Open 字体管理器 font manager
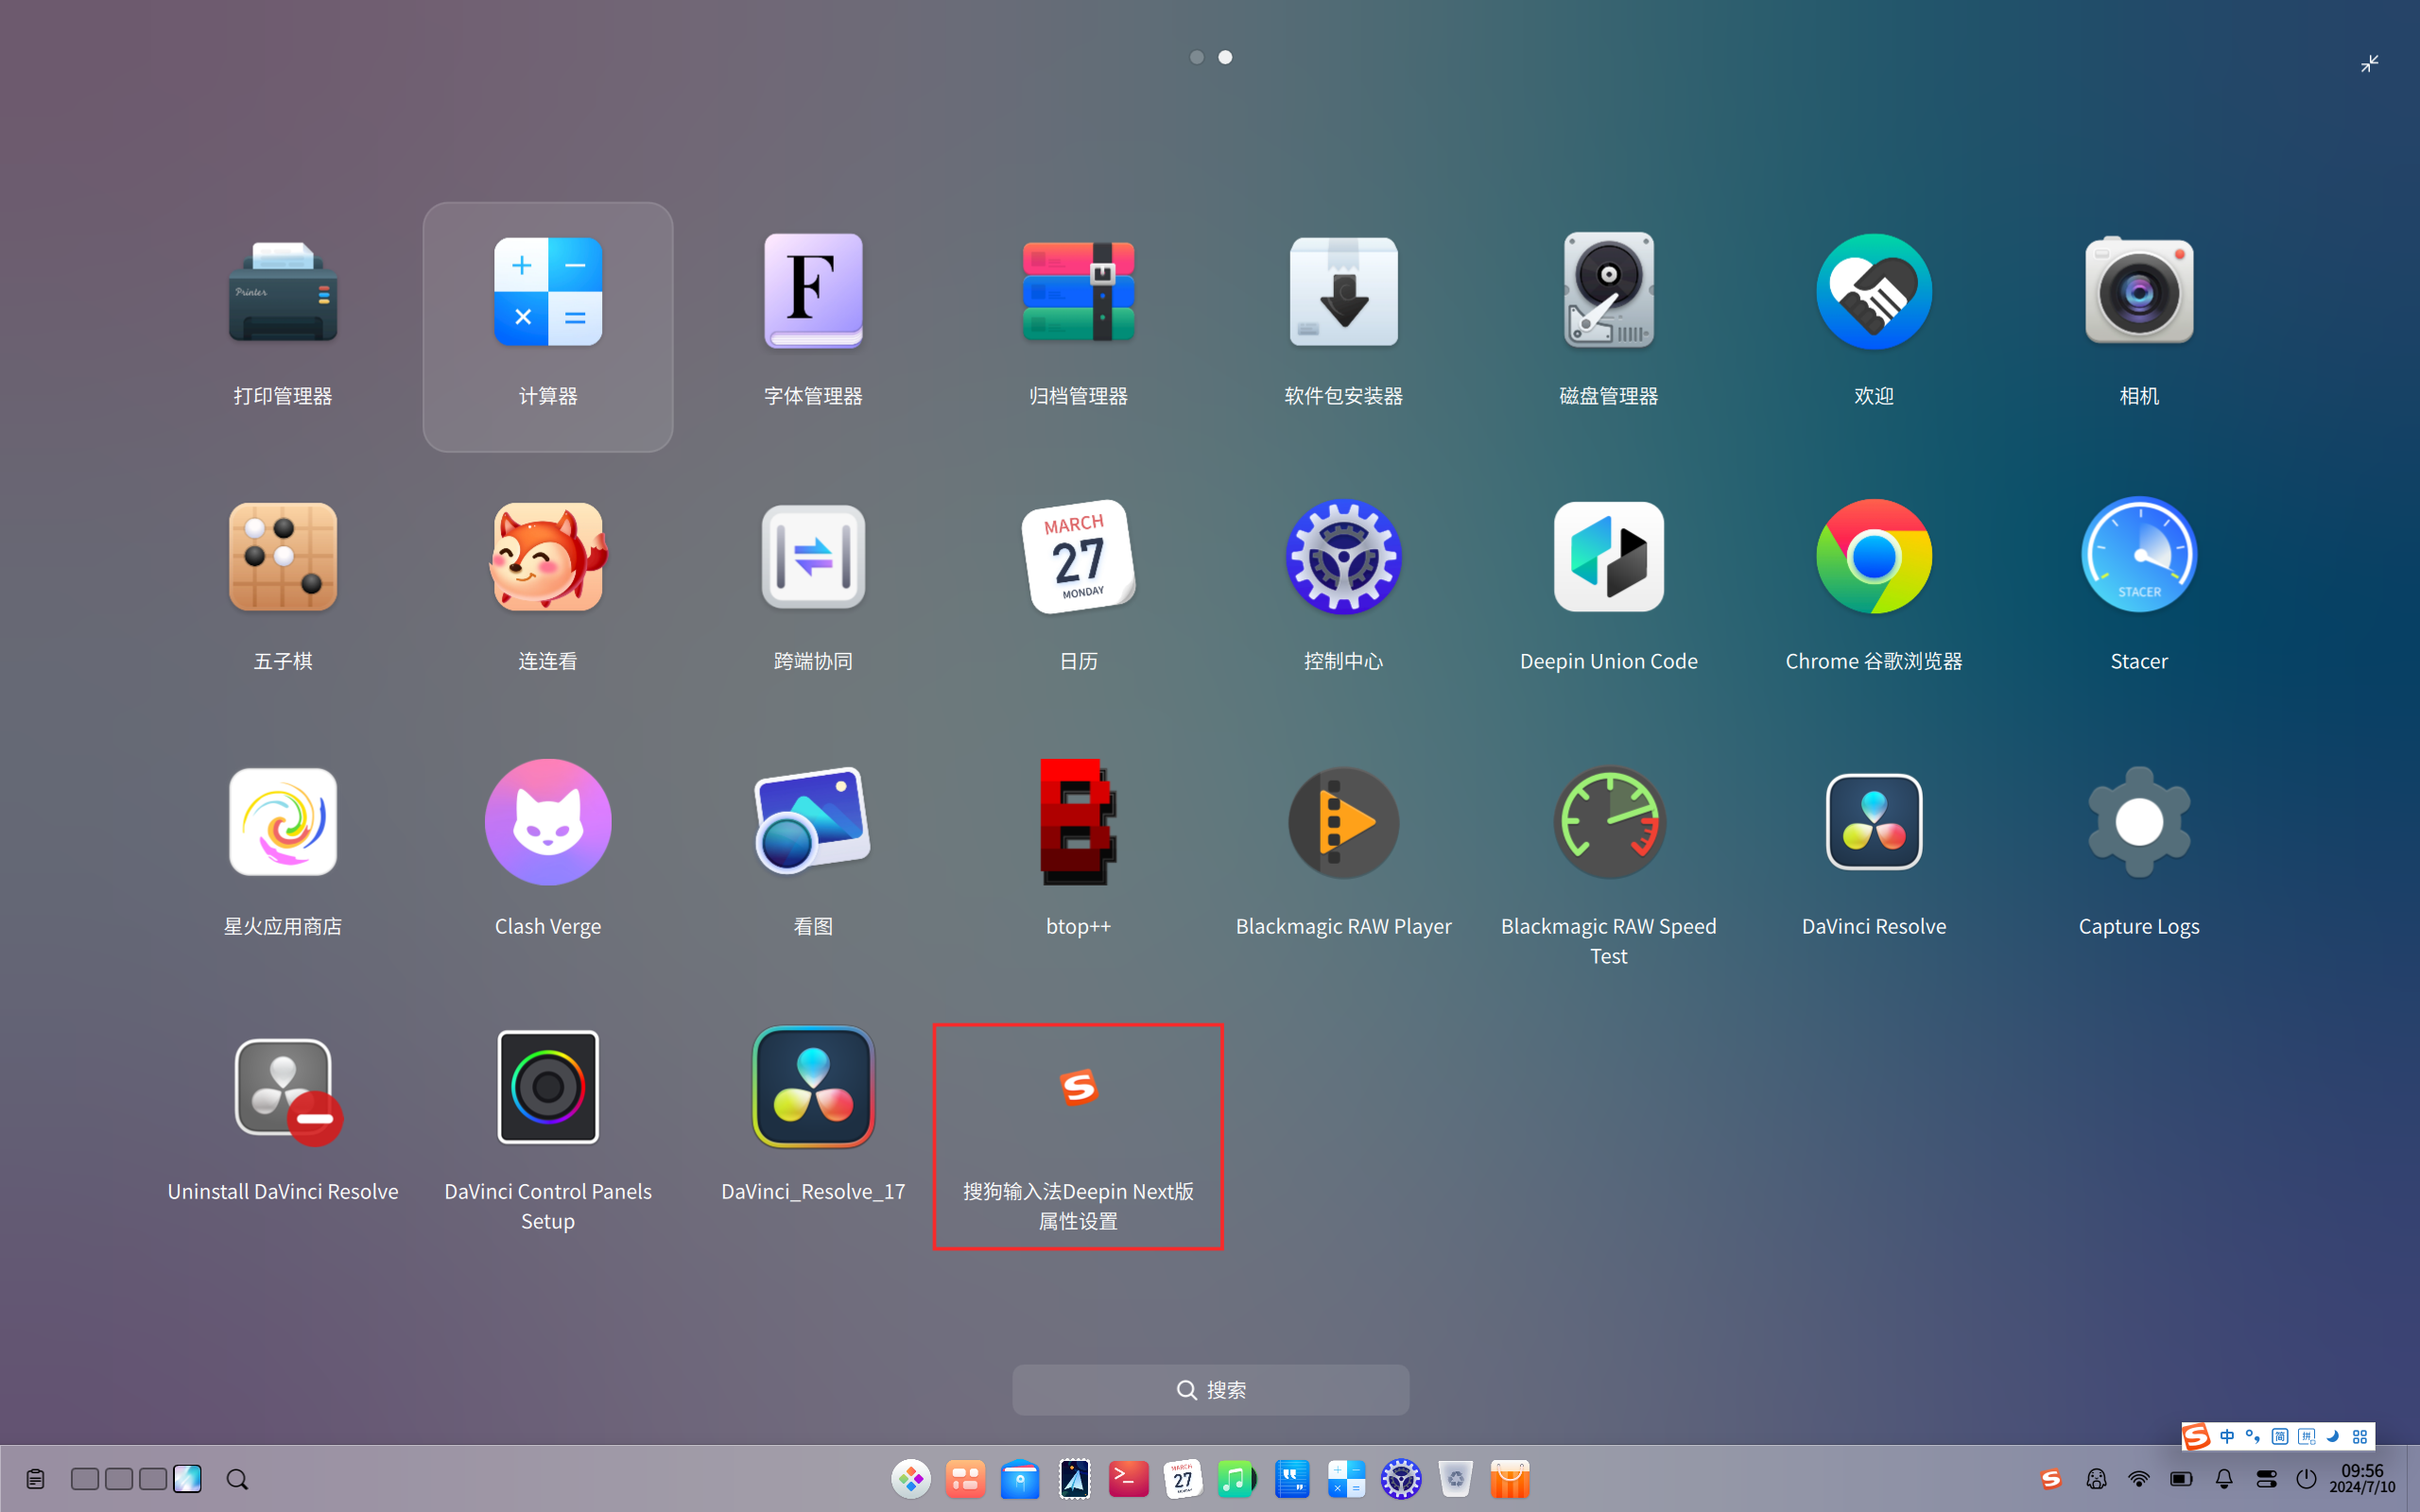The width and height of the screenshot is (2420, 1512). 813,322
